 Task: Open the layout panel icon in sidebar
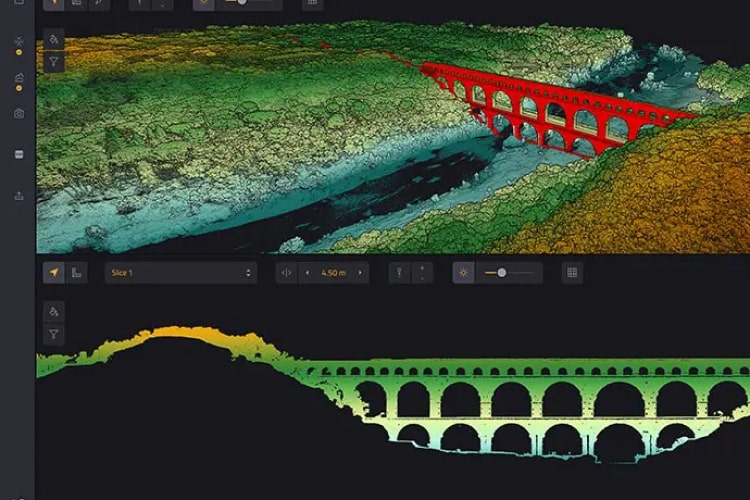19,154
